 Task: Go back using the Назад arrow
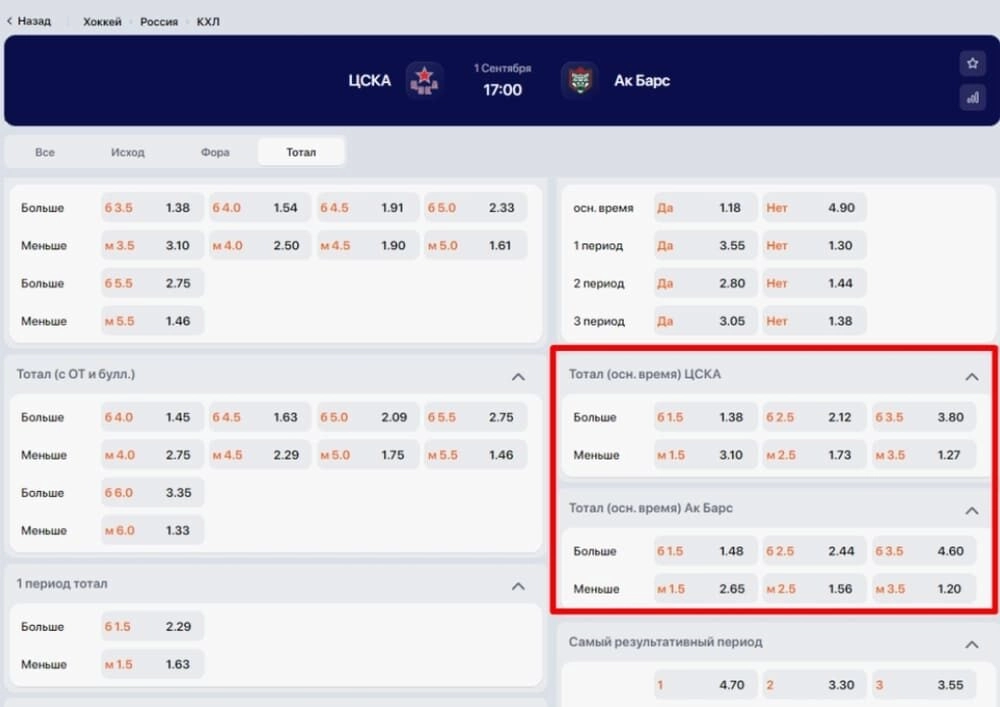pyautogui.click(x=29, y=21)
